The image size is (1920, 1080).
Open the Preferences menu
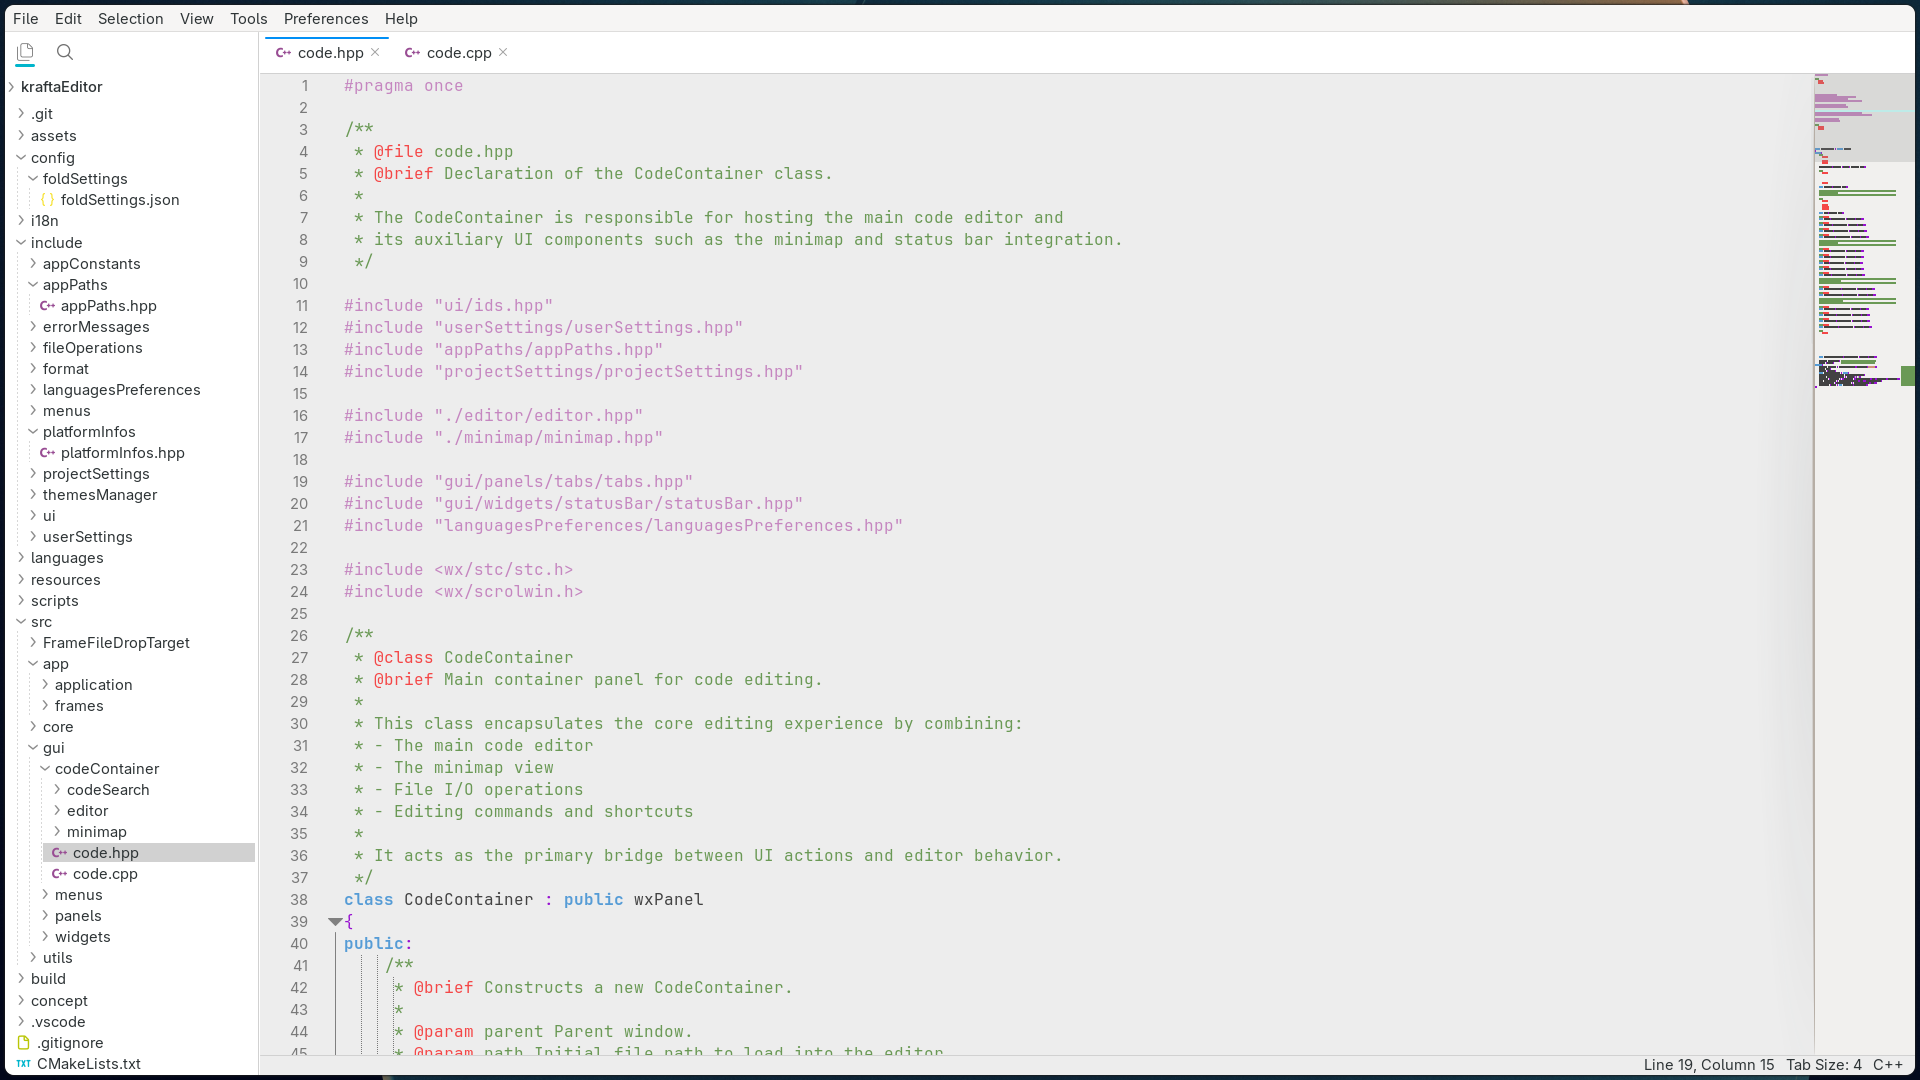(325, 18)
